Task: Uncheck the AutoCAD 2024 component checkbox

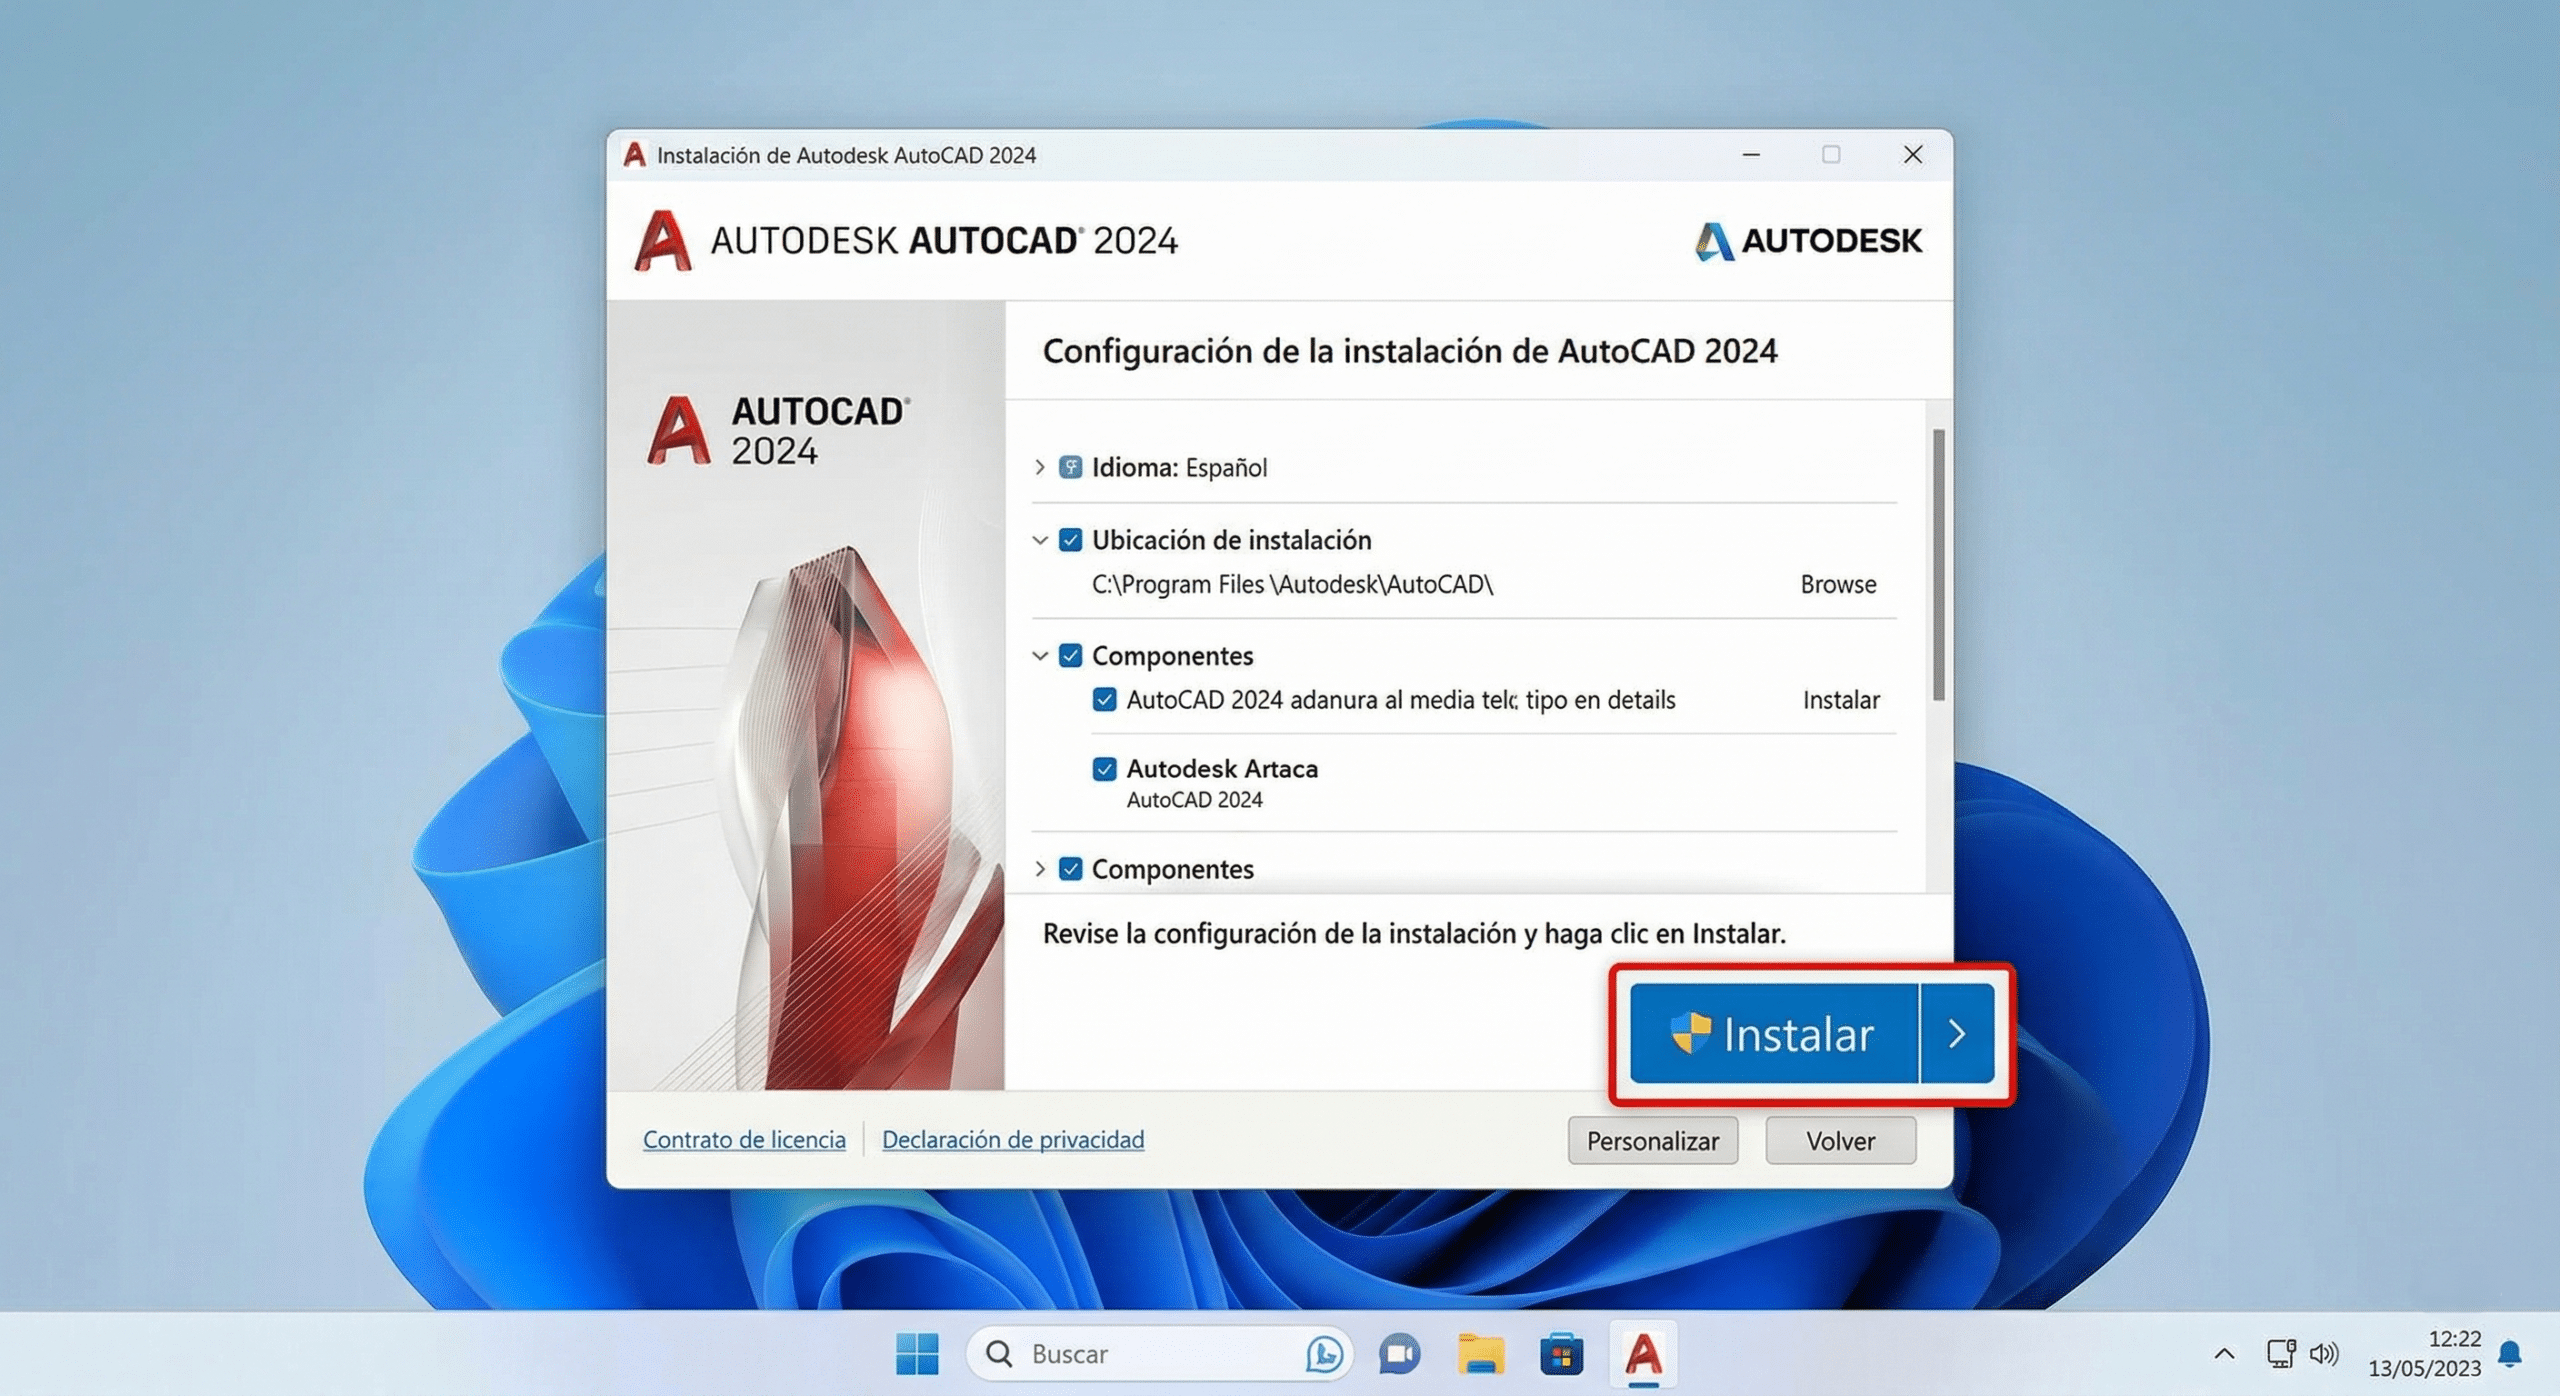Action: (x=1103, y=700)
